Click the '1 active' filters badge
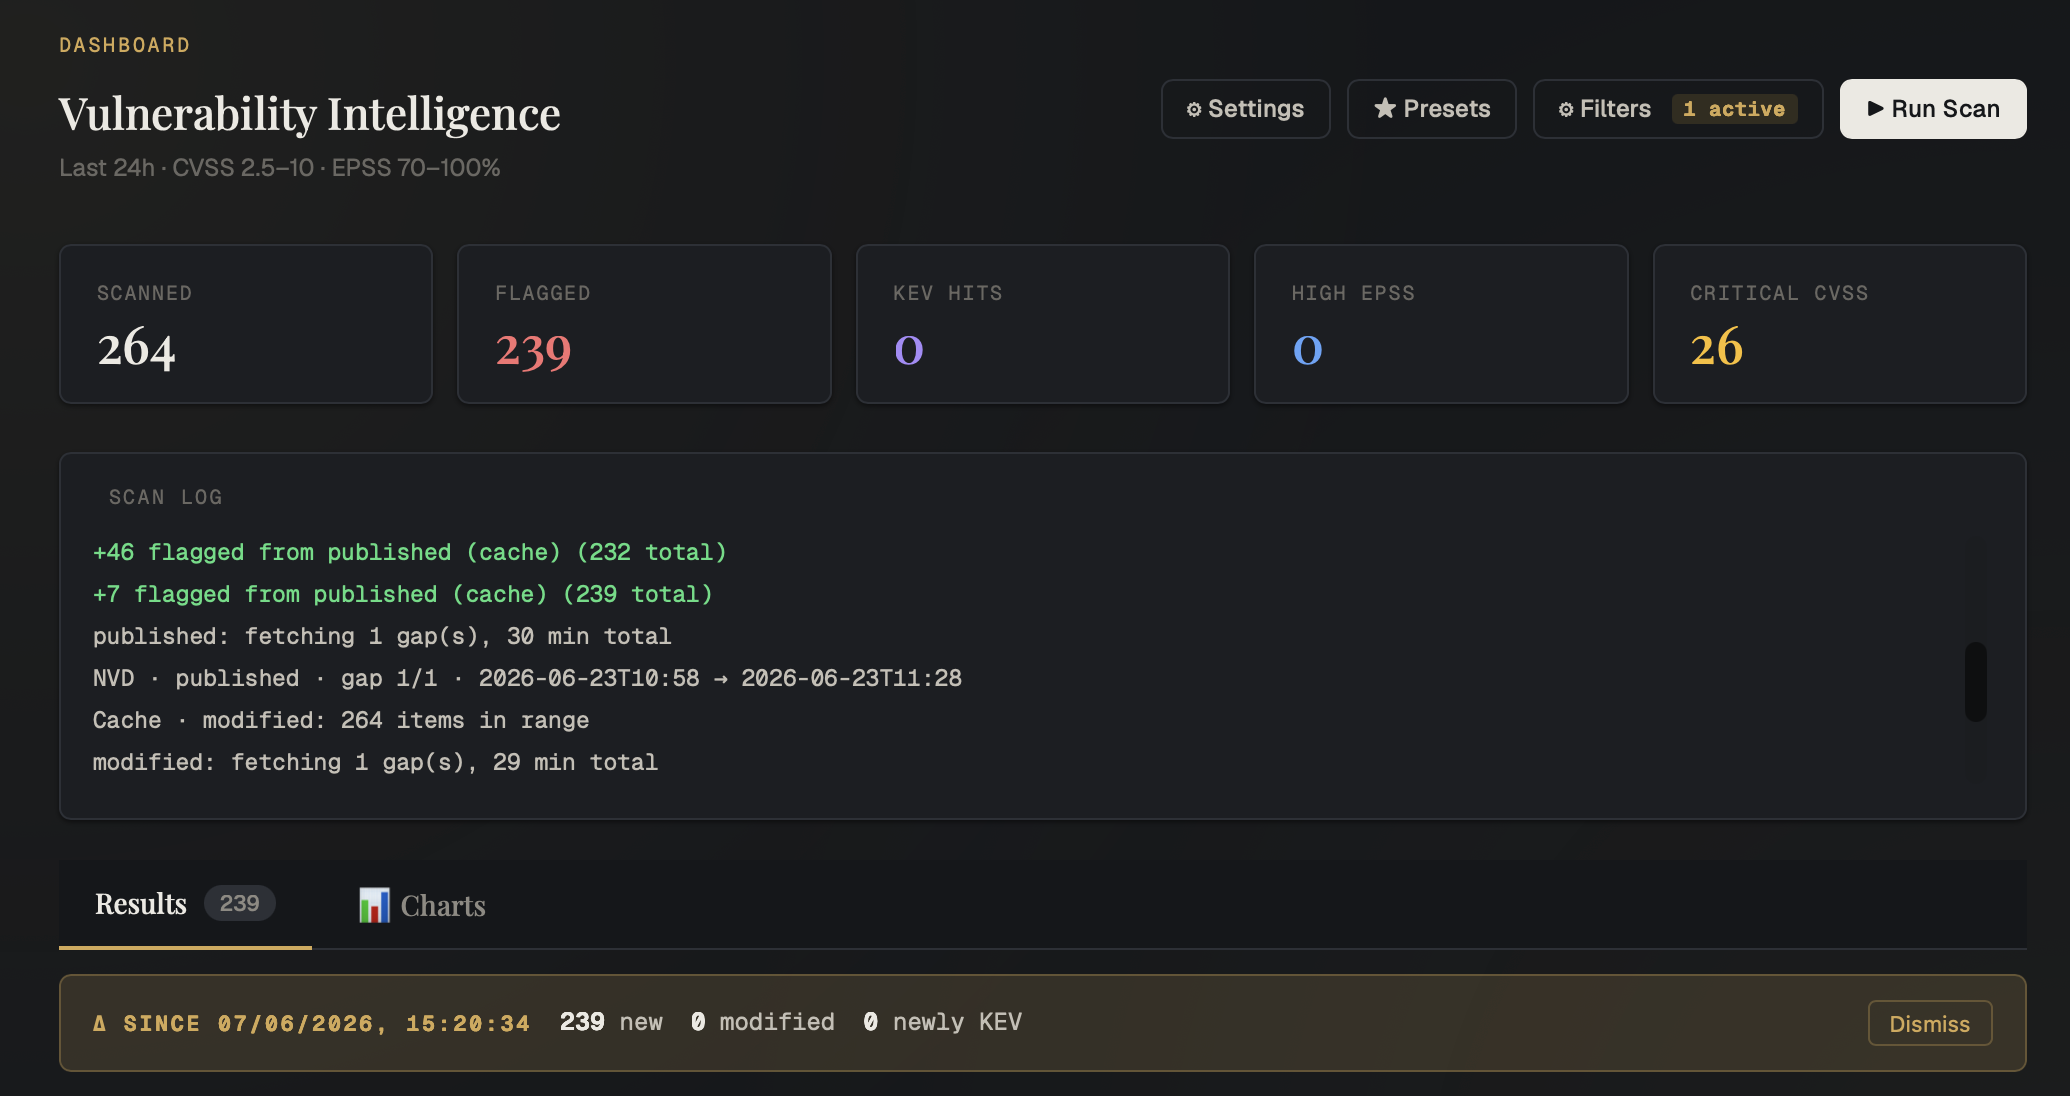2070x1096 pixels. 1734,109
